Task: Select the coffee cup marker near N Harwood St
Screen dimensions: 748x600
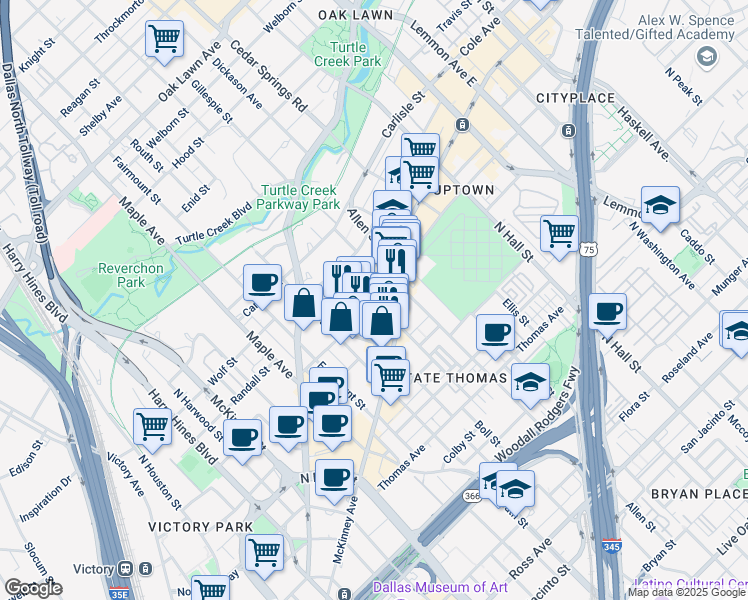Action: 242,438
